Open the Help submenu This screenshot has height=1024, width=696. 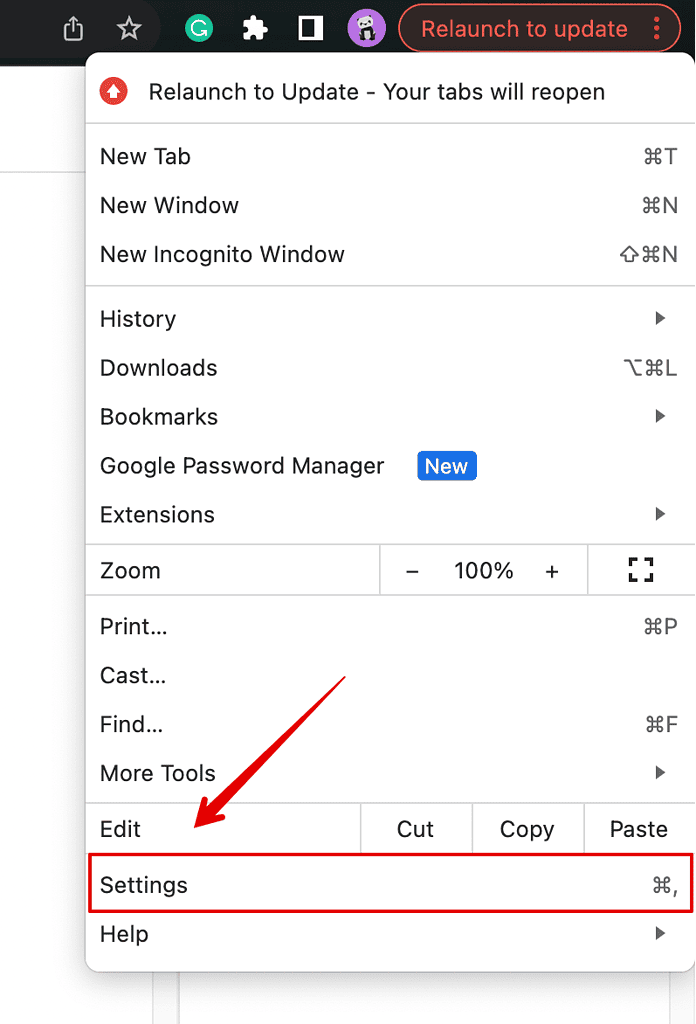point(123,933)
